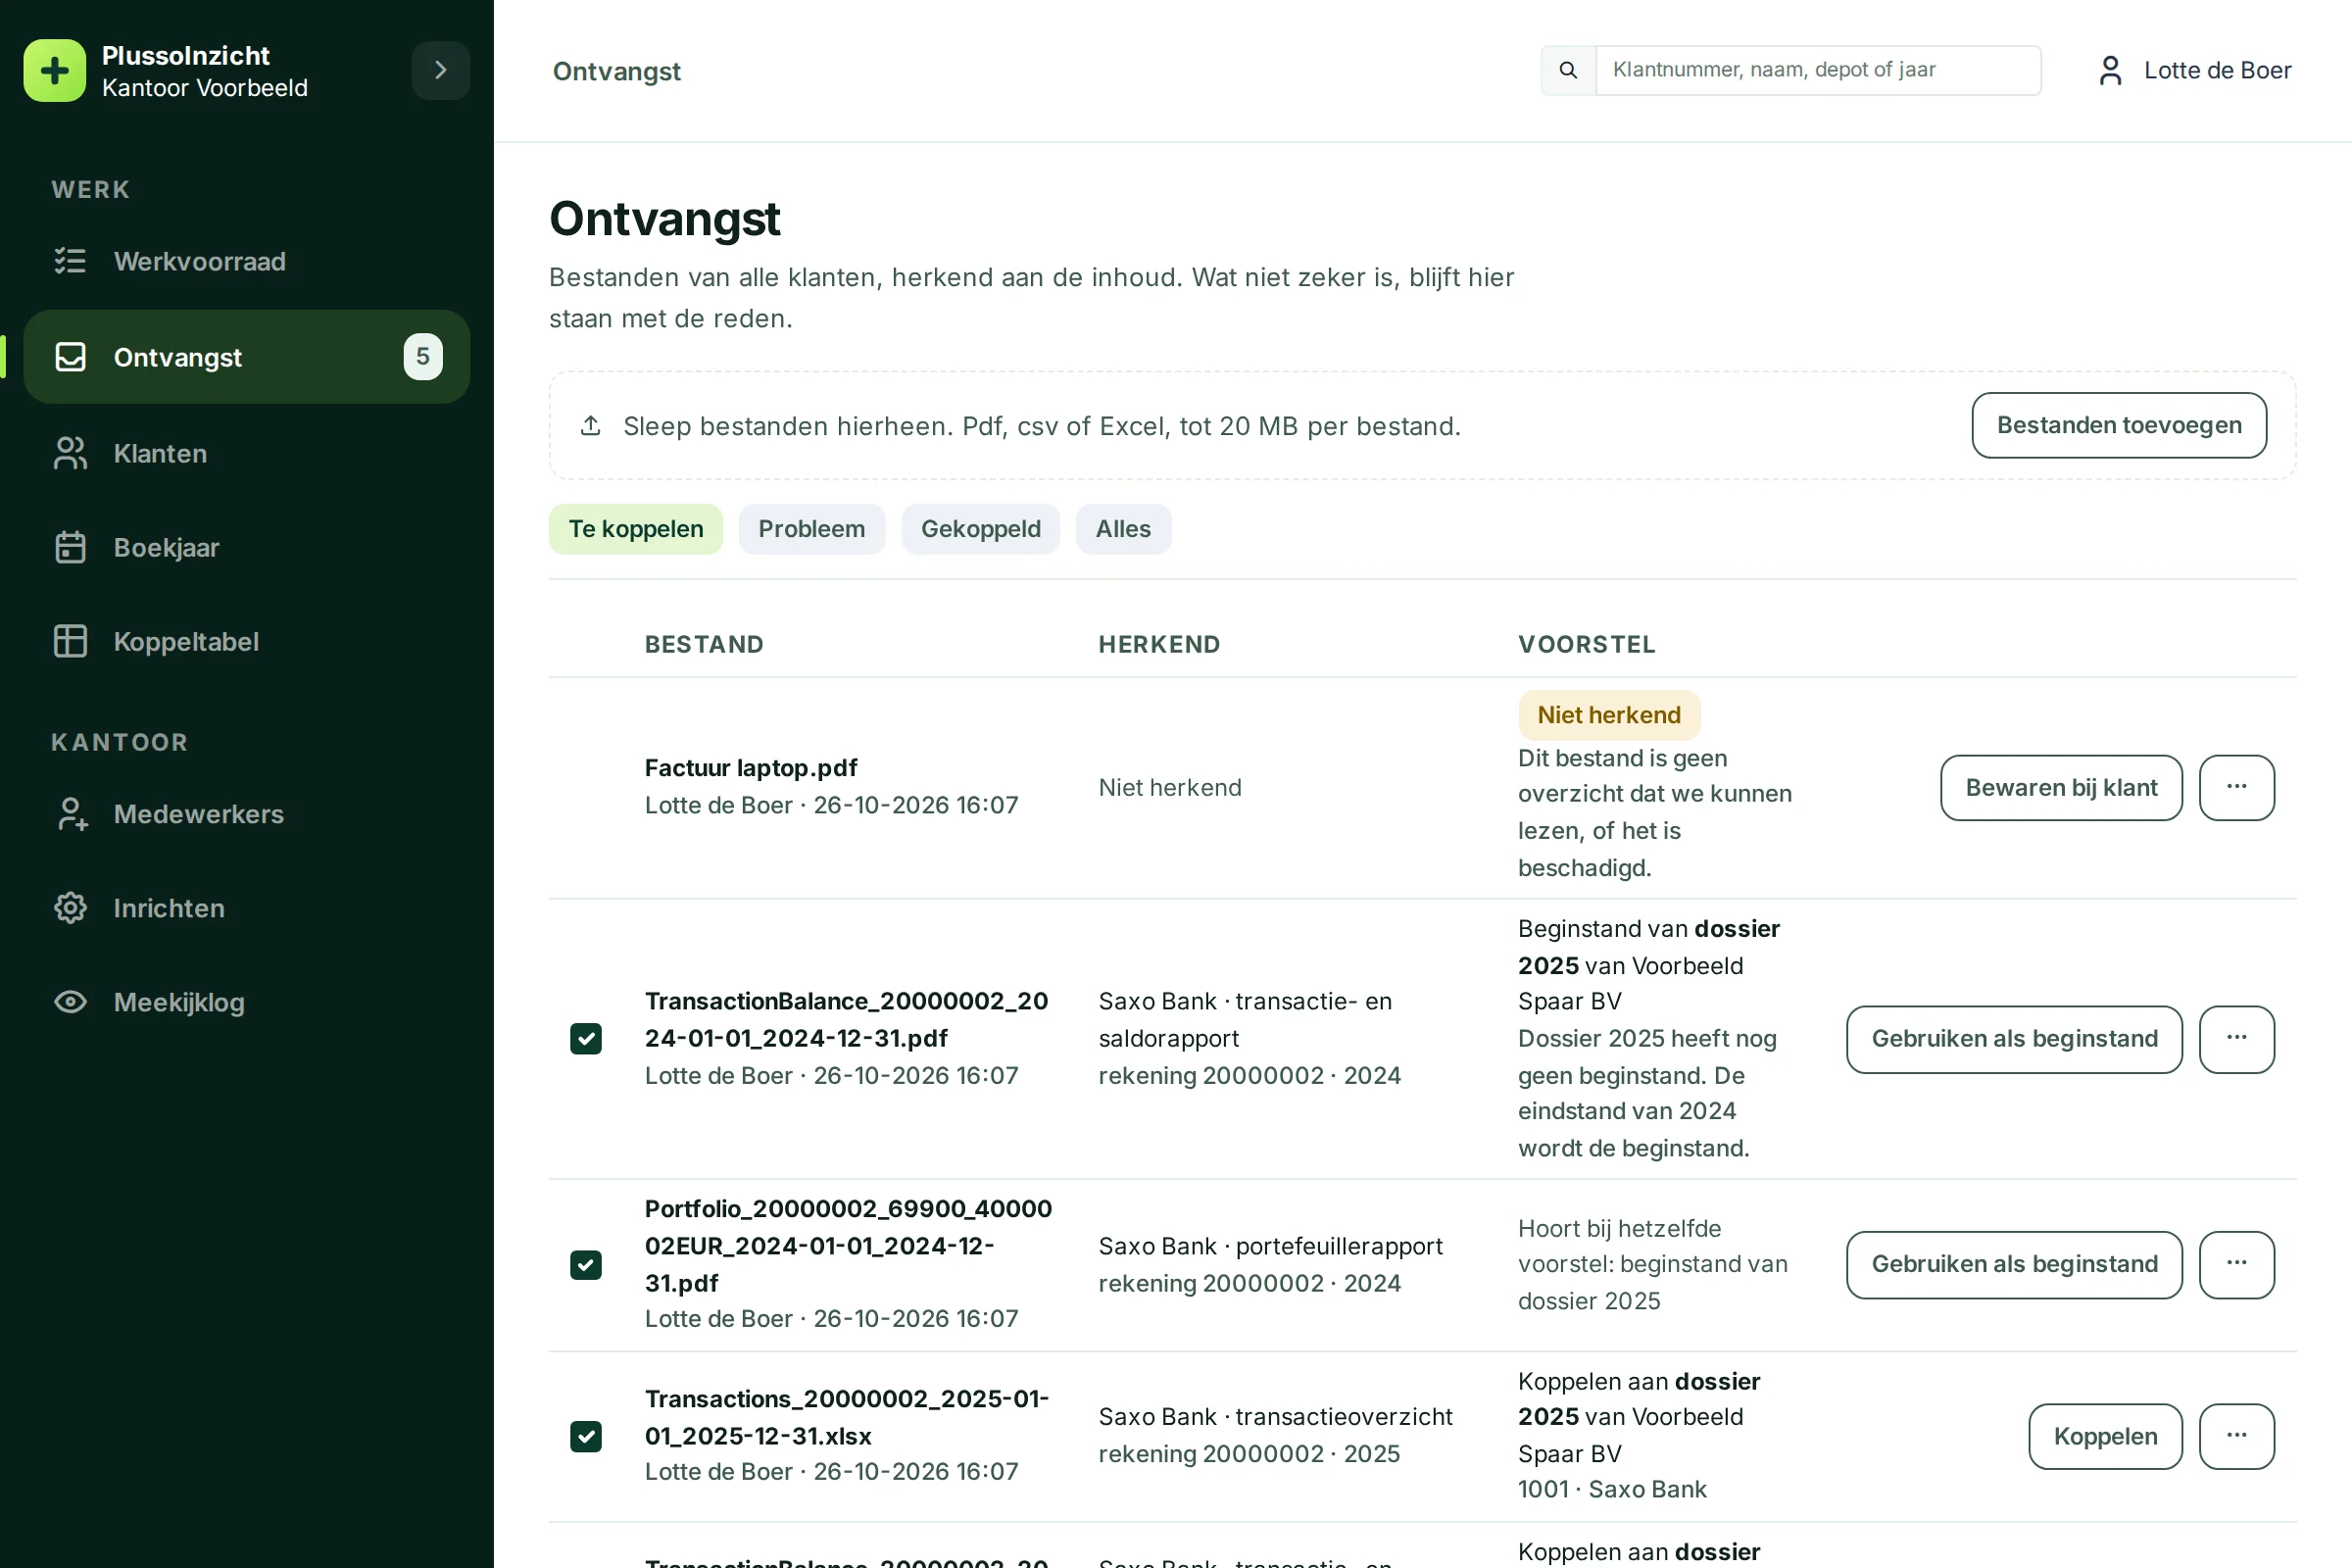Click the upload icon in the drop zone
The image size is (2352, 1568).
[x=591, y=426]
